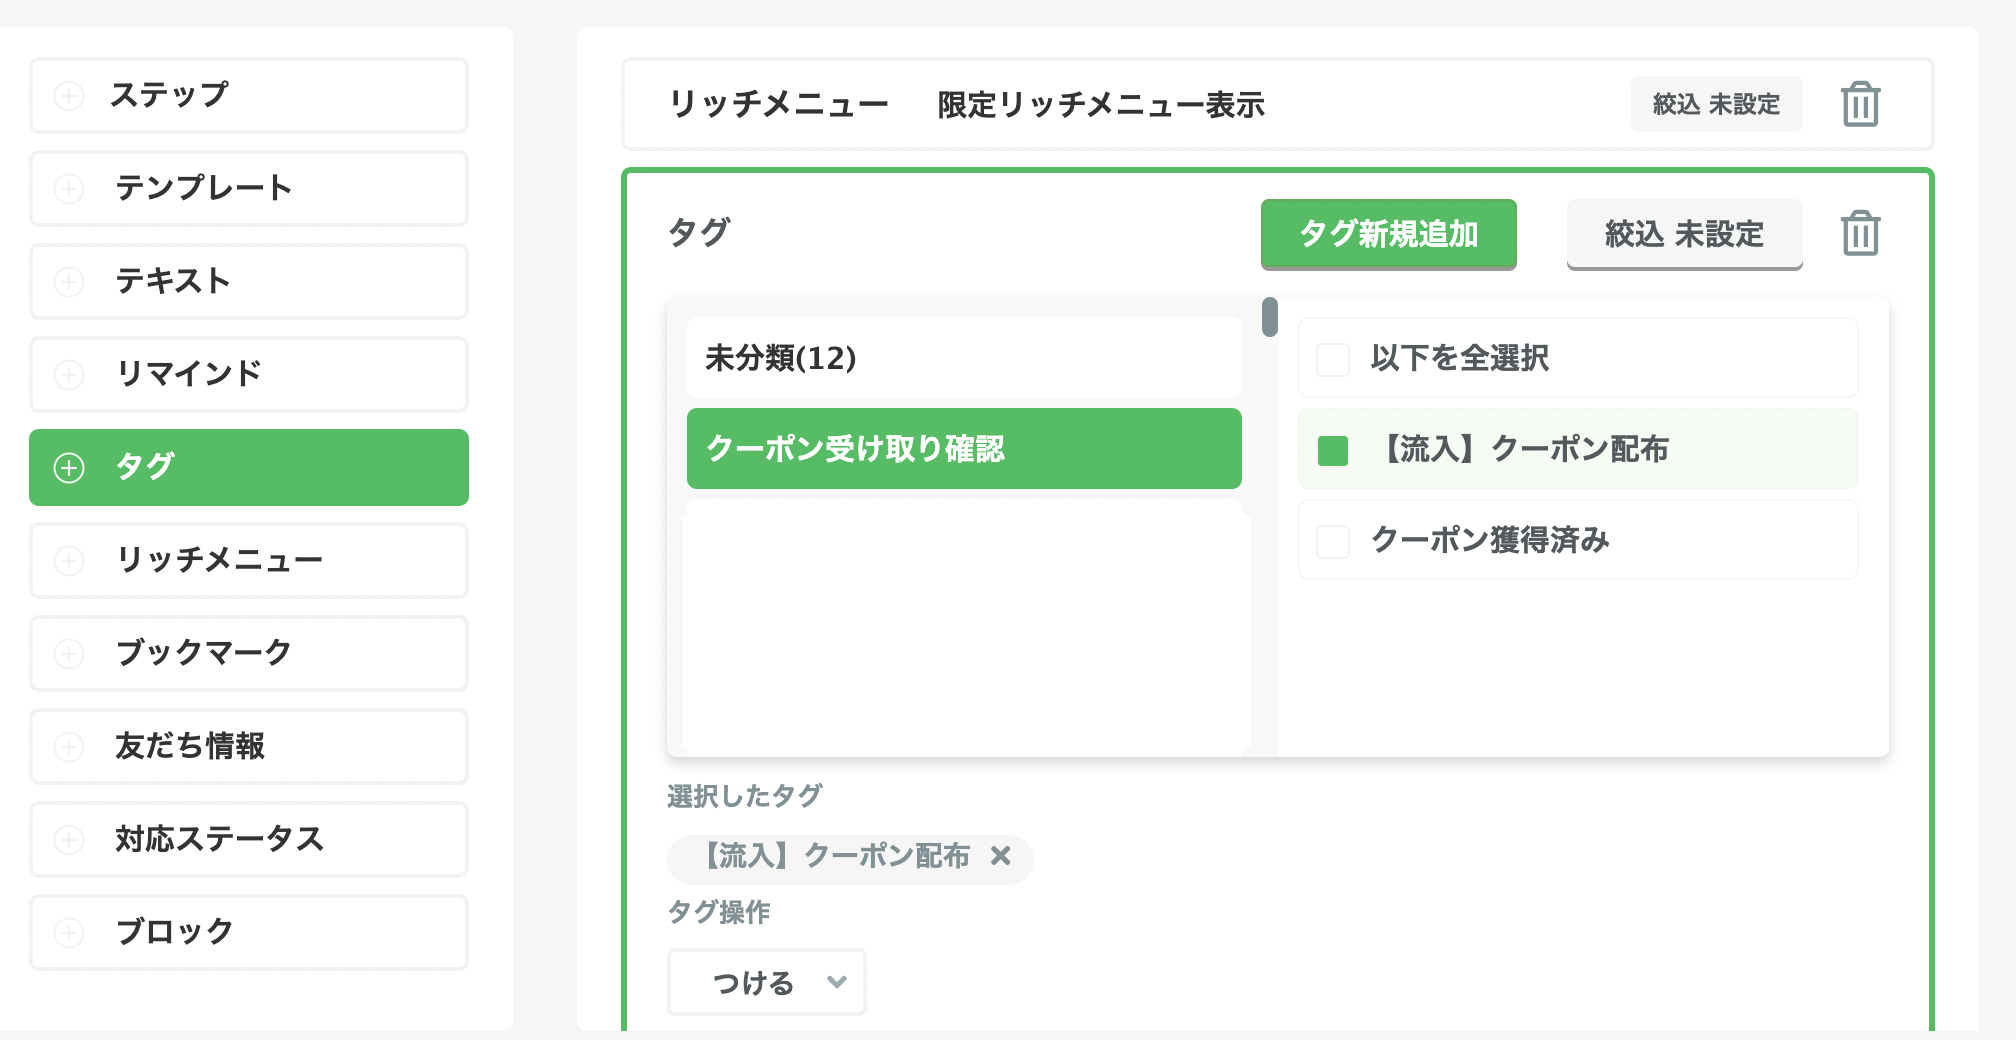Delete the リッチメニュー action with trash icon
2016x1040 pixels.
1860,105
